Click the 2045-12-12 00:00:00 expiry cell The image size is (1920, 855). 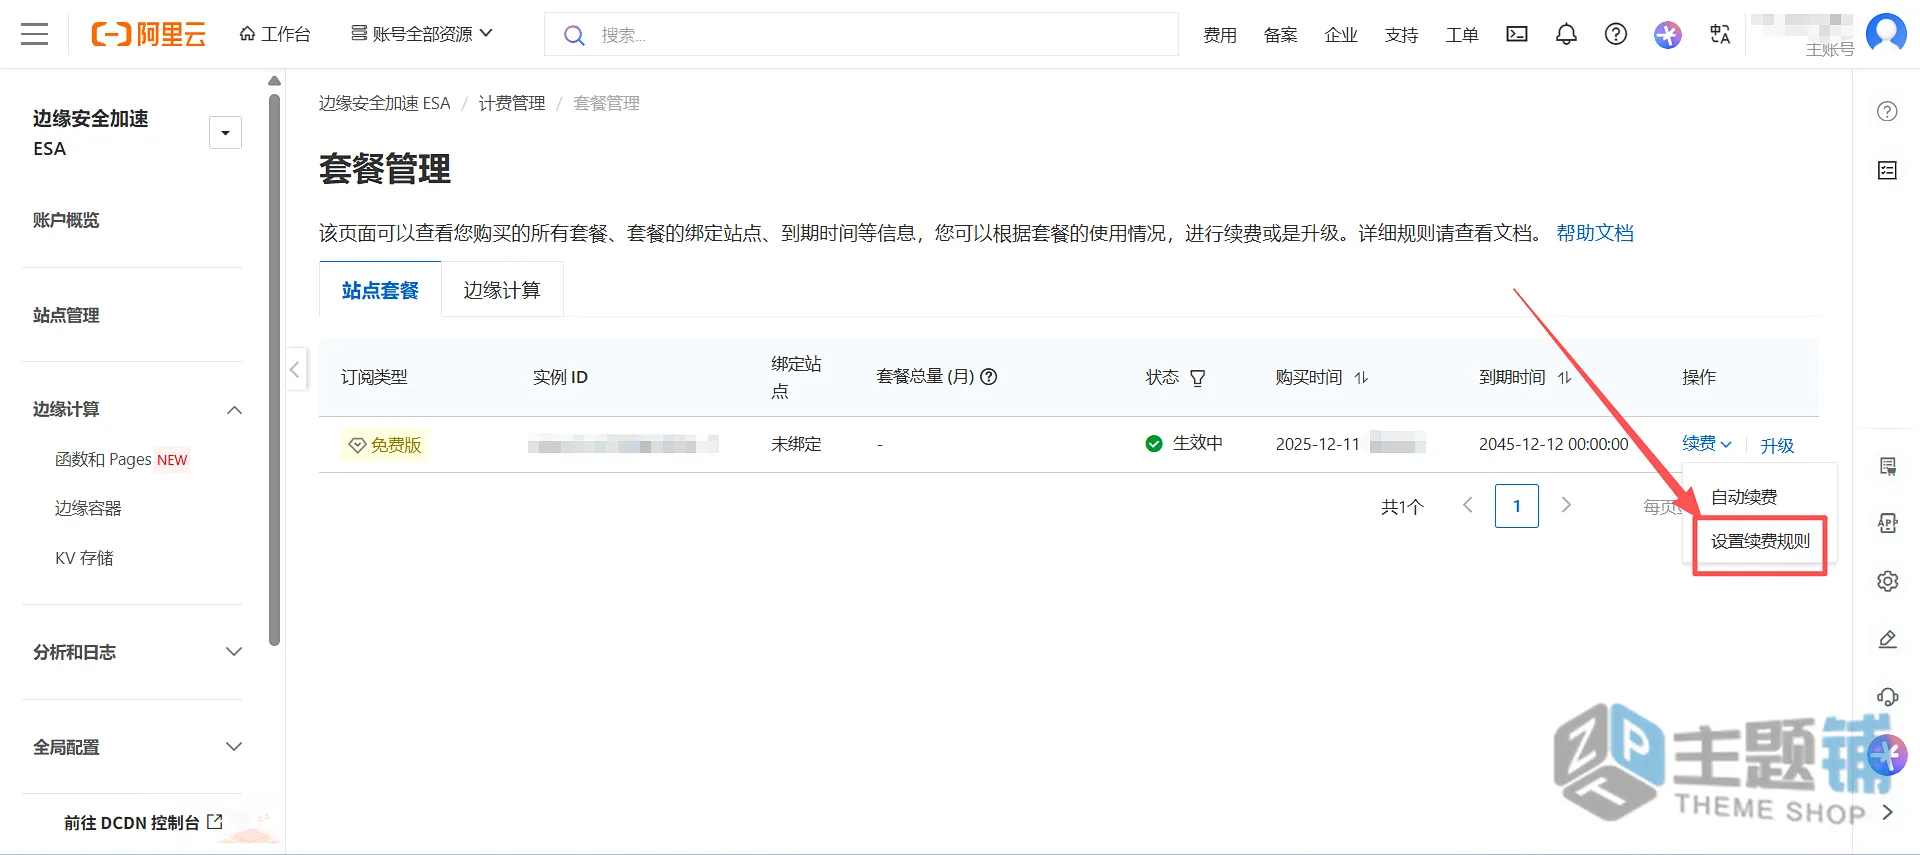[x=1554, y=444]
